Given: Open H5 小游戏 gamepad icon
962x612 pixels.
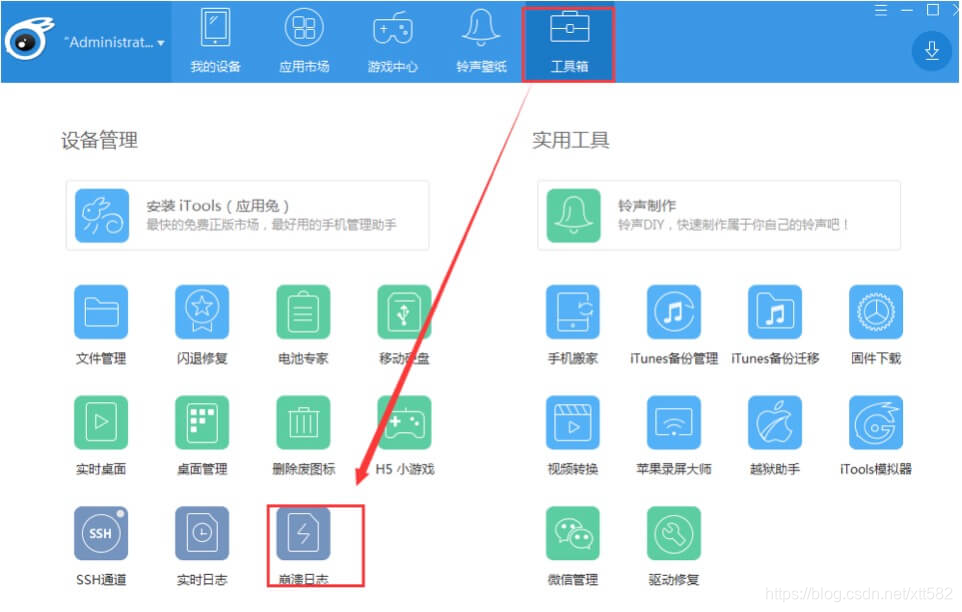Looking at the screenshot, I should 404,423.
